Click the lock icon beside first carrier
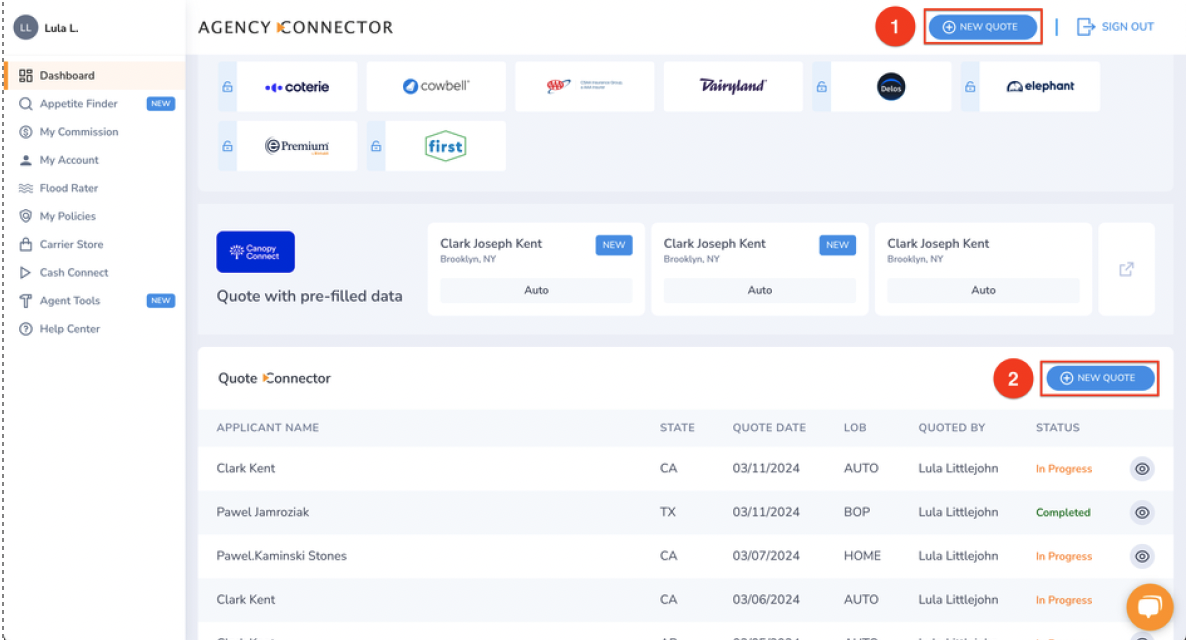The image size is (1186, 640). pos(375,145)
